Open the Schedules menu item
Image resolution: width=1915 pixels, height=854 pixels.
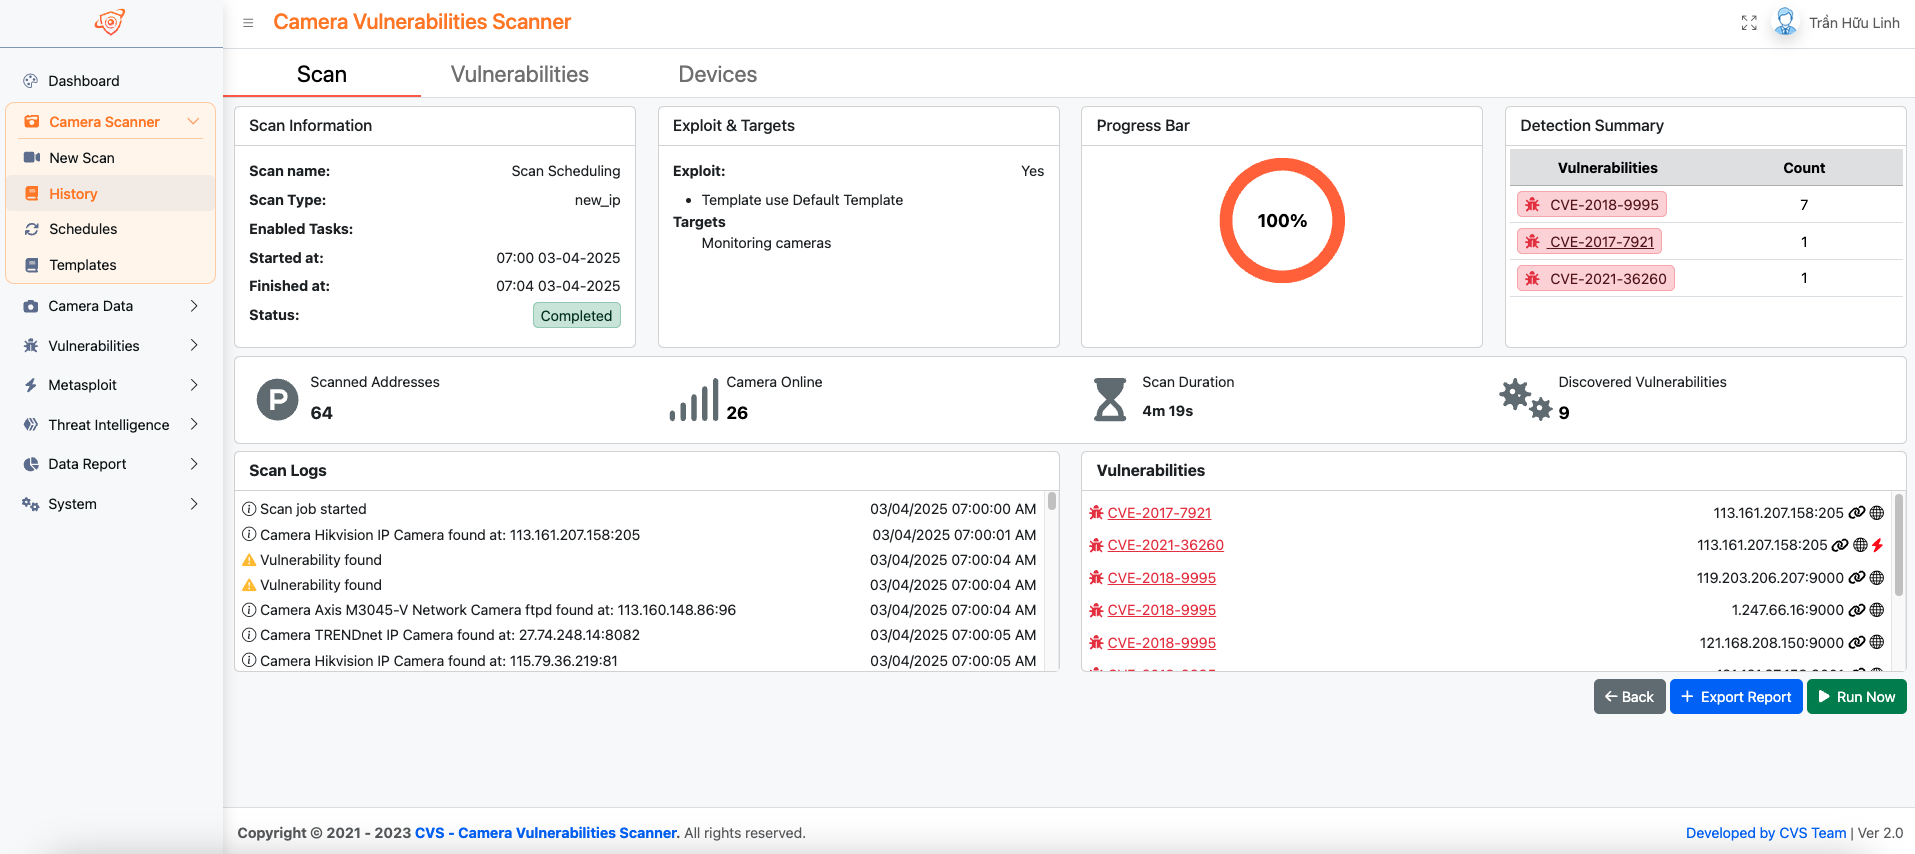point(111,229)
